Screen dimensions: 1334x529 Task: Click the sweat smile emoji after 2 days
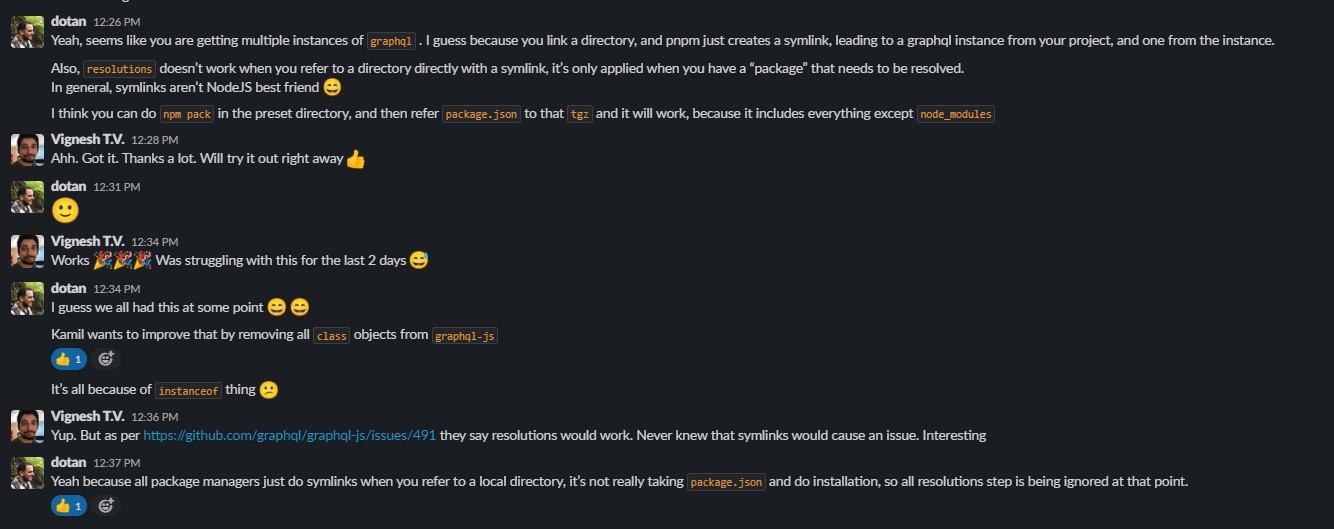pos(419,261)
